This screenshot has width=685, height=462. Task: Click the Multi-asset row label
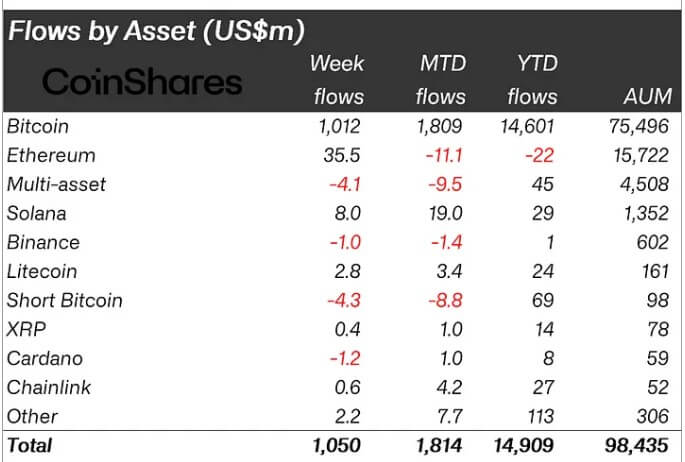point(56,184)
